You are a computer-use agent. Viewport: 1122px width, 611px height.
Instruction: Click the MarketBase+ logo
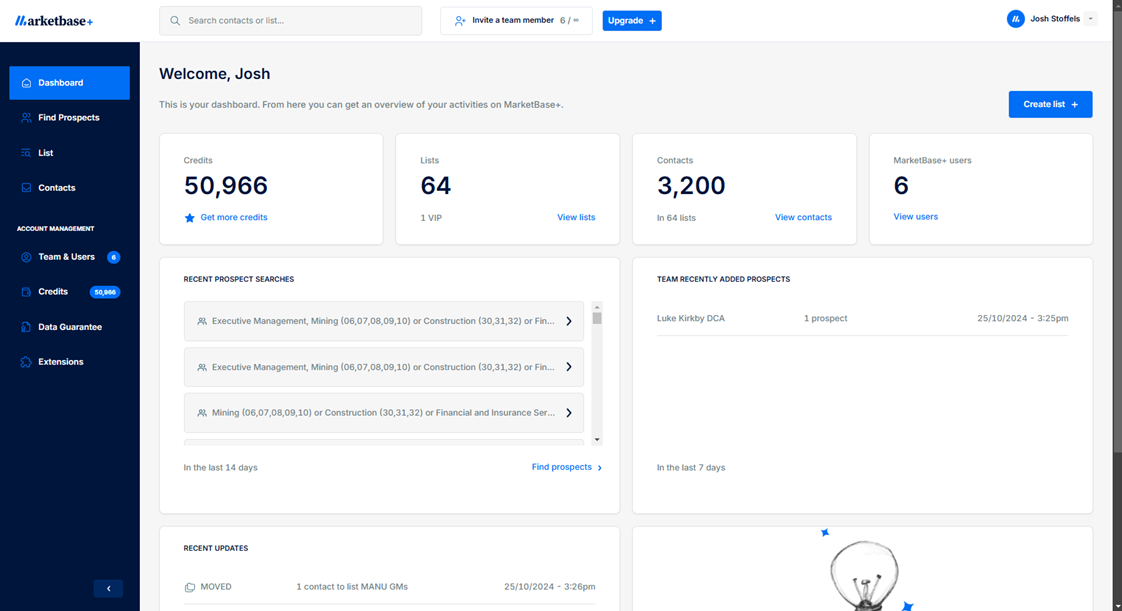[x=54, y=21]
